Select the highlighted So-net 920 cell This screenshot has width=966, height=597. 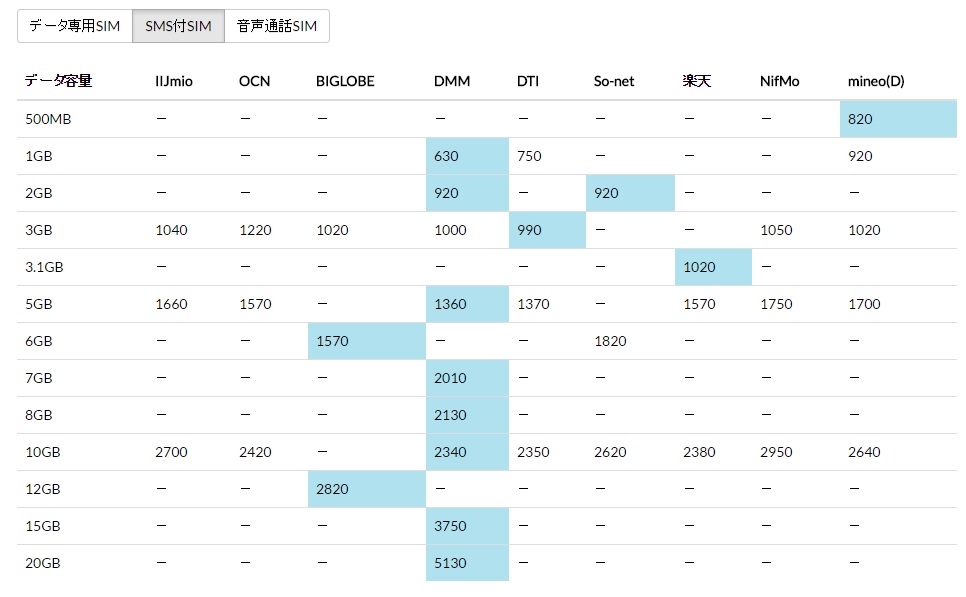coord(630,193)
